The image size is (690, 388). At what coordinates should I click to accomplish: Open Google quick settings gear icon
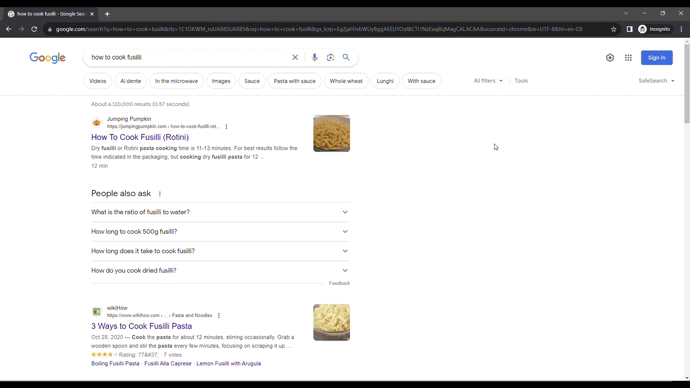click(x=609, y=58)
